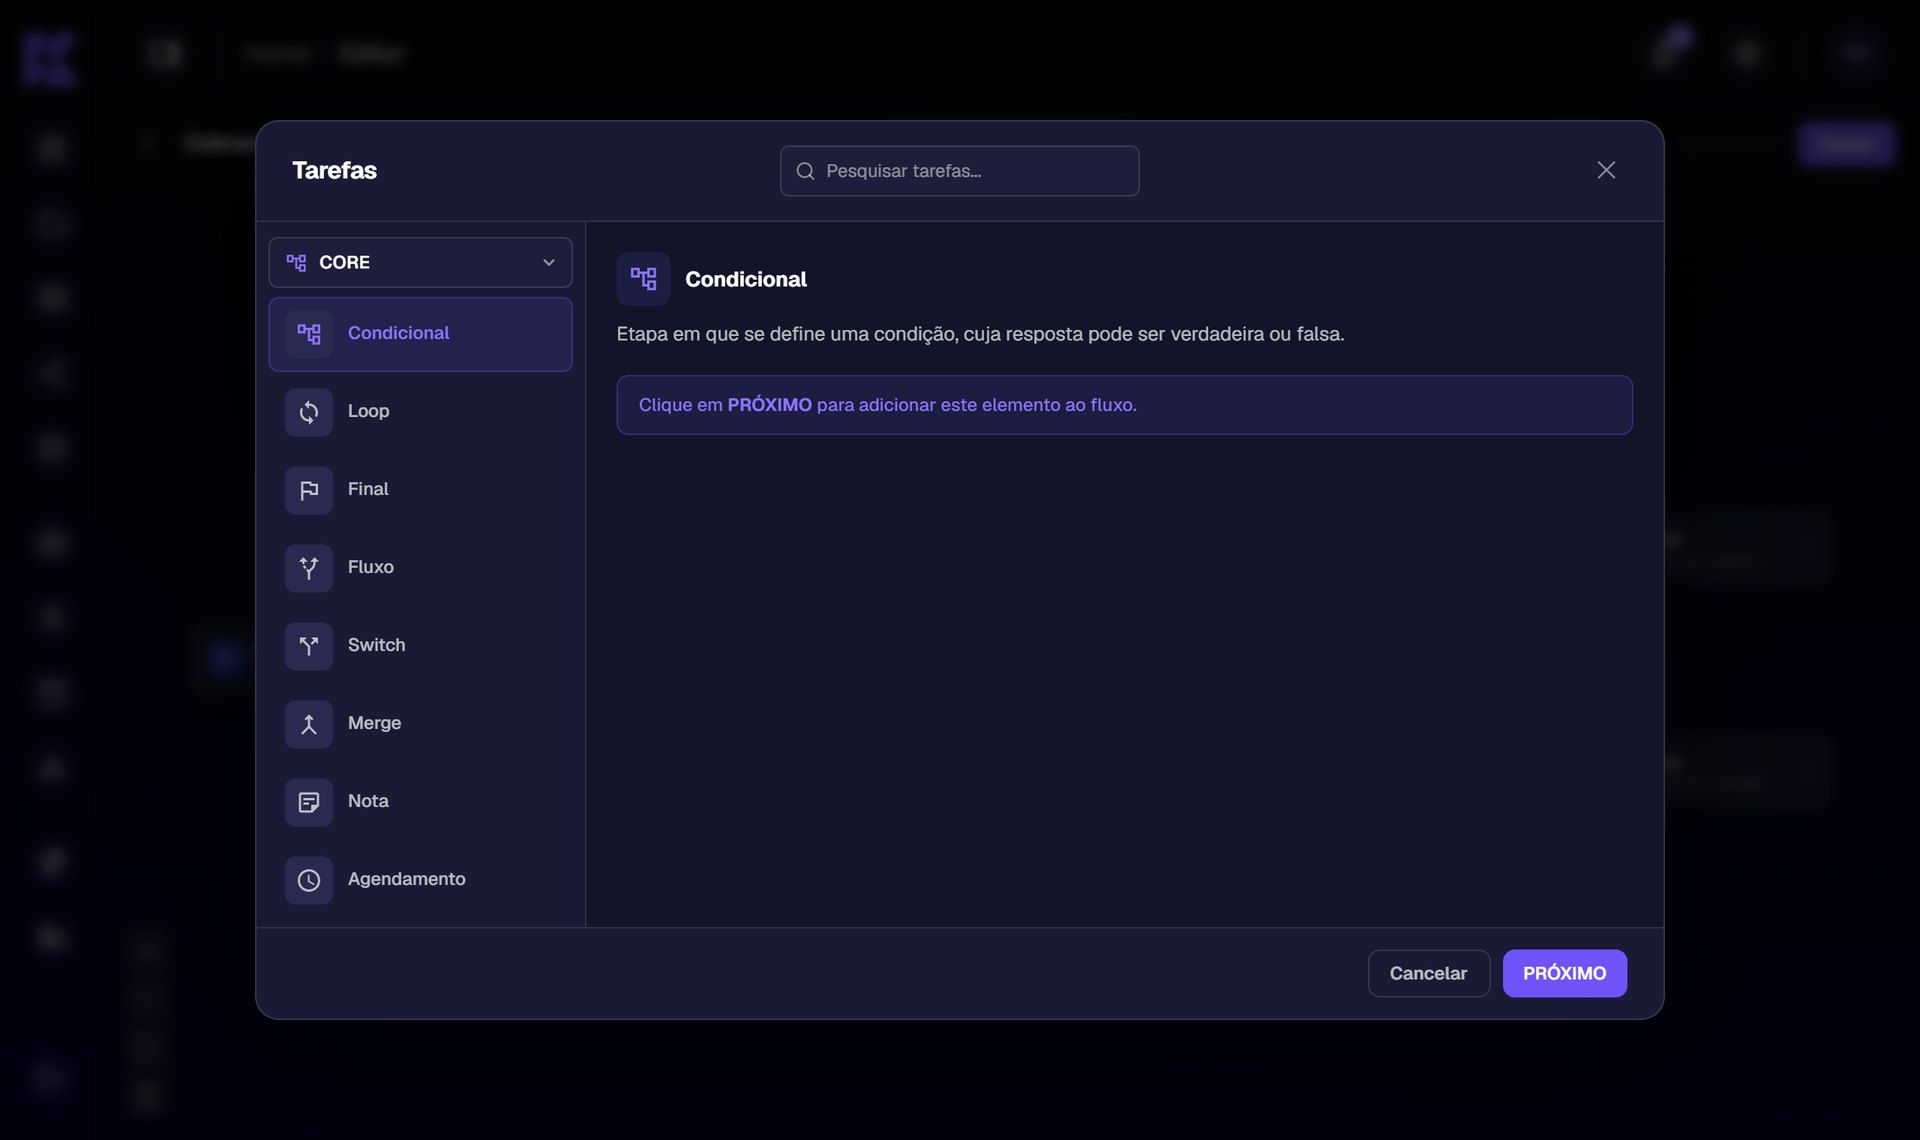Viewport: 1920px width, 1140px height.
Task: Click the Nota sticky note icon
Action: pyautogui.click(x=309, y=802)
